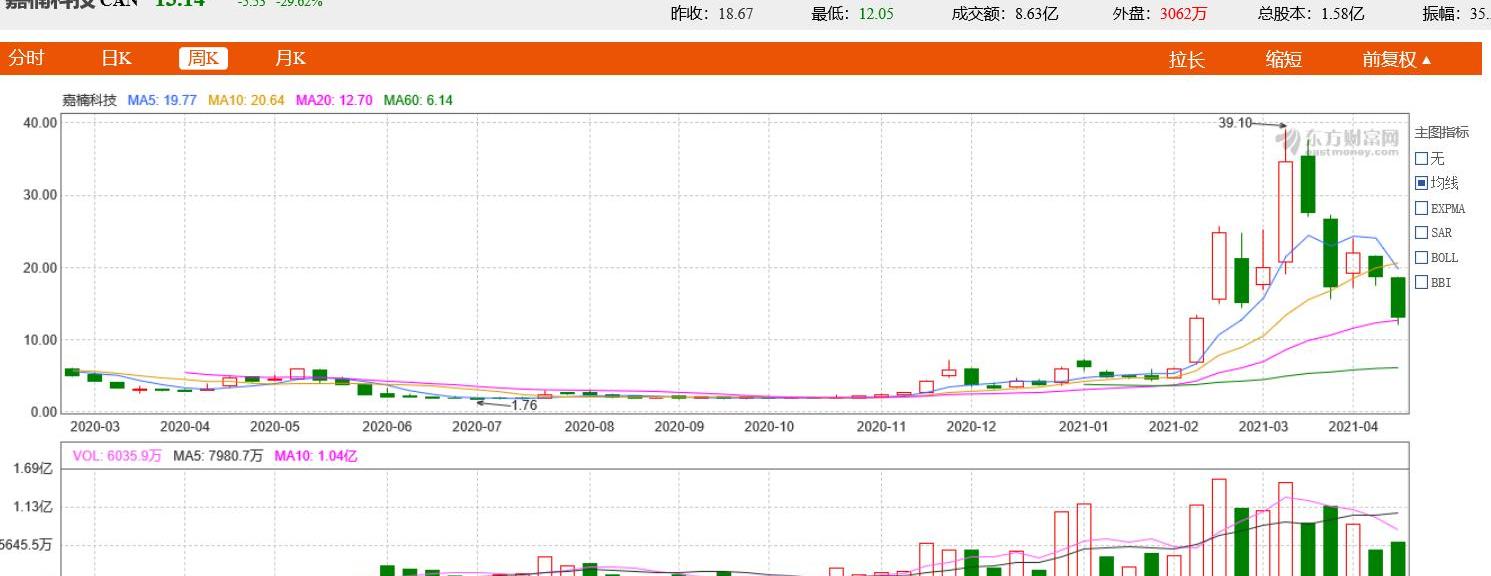Screen dimensions: 1491x576
Task: Click the 拉长 stretch chart button
Action: 1187,59
